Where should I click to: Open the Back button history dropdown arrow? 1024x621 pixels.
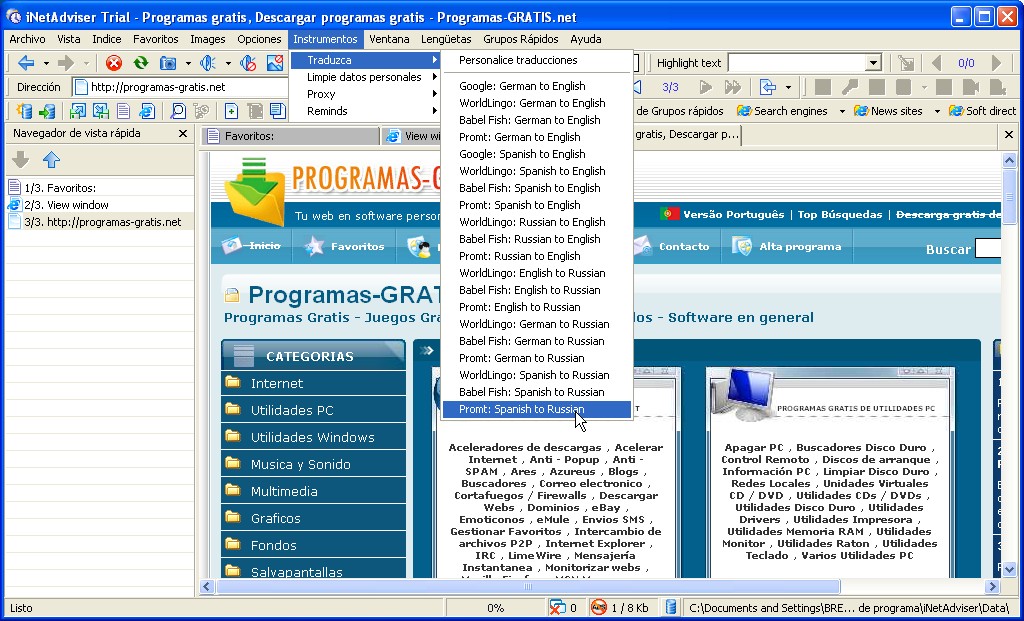[x=46, y=63]
